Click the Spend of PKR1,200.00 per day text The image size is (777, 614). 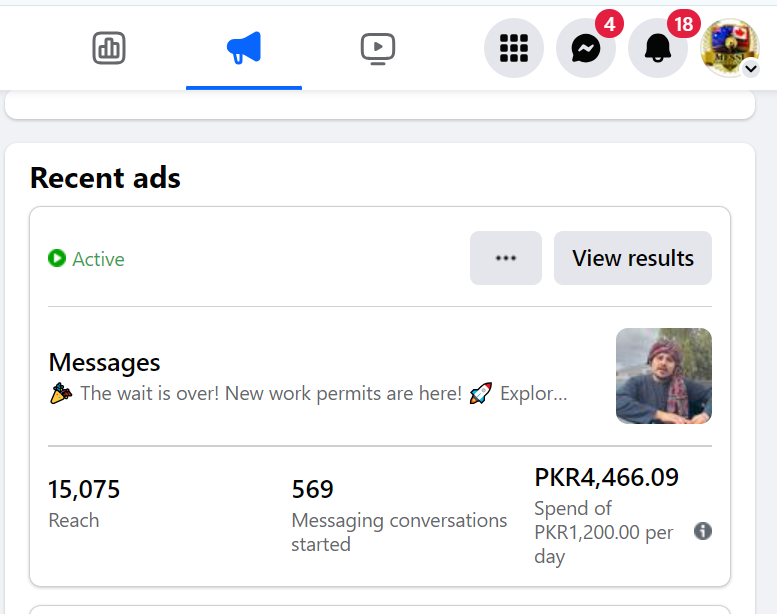coord(603,532)
